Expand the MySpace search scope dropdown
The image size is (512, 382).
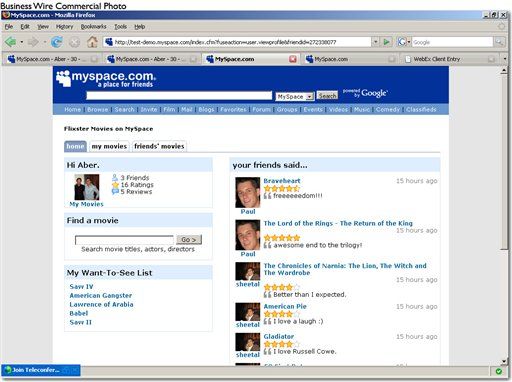tap(310, 96)
